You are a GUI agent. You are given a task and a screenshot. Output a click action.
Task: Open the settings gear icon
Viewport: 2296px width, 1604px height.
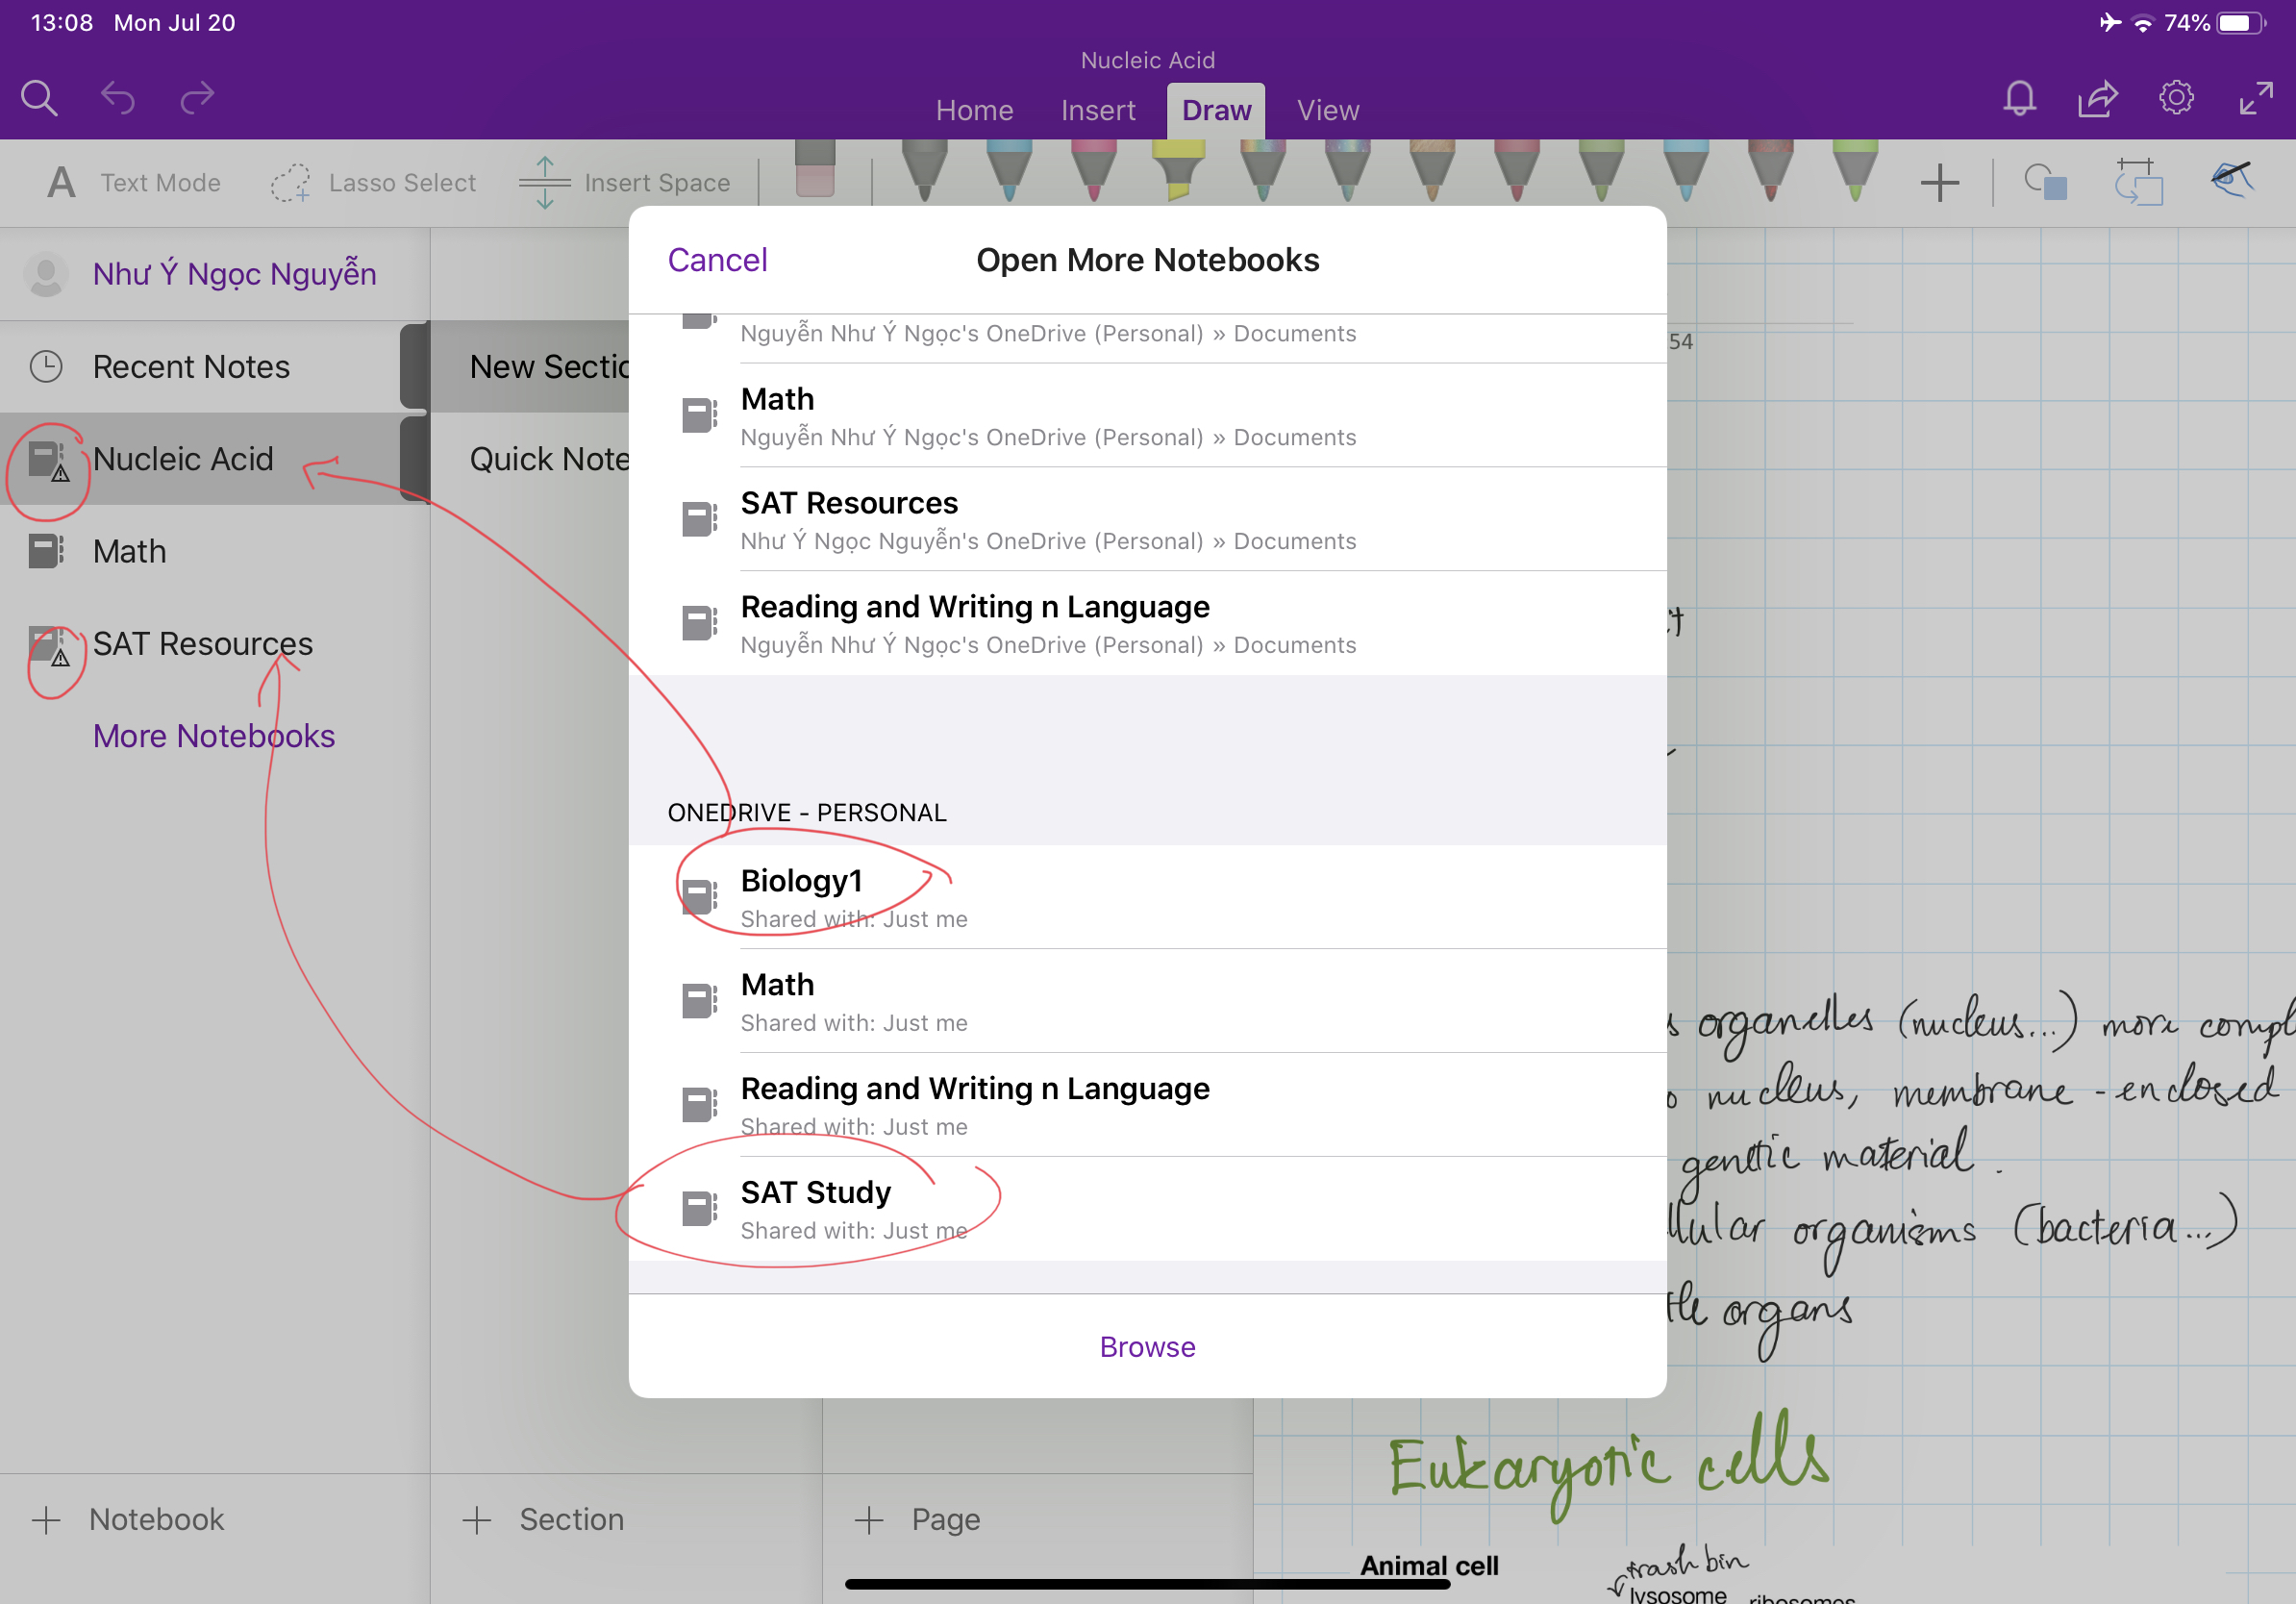(x=2176, y=98)
